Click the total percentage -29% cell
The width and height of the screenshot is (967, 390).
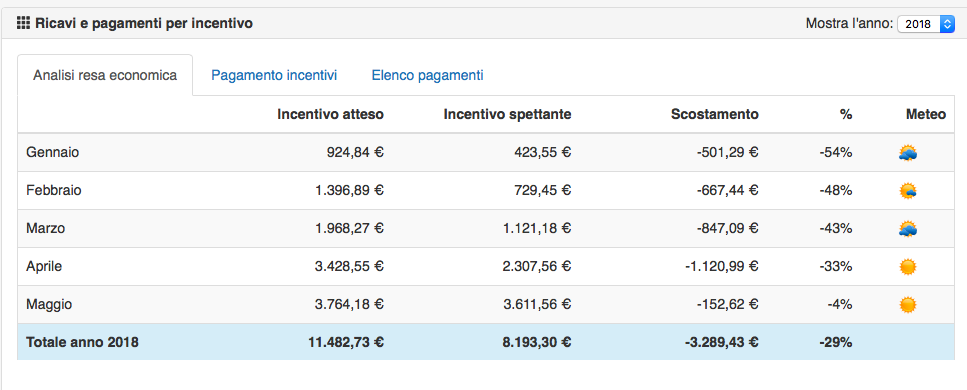click(836, 342)
